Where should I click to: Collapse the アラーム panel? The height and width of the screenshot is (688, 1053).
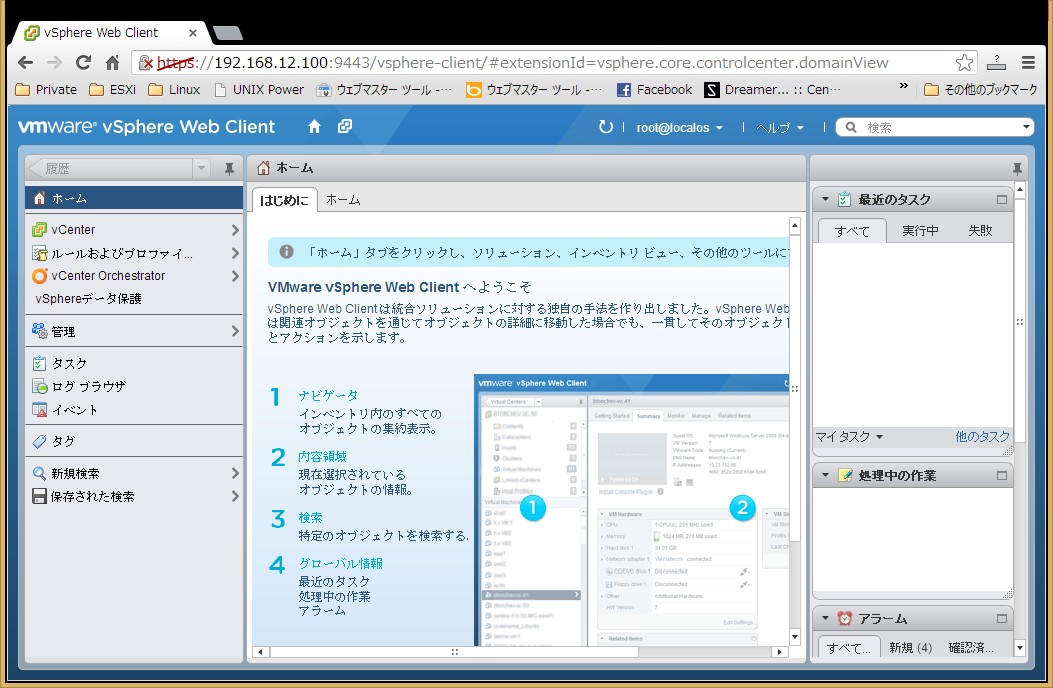point(825,618)
